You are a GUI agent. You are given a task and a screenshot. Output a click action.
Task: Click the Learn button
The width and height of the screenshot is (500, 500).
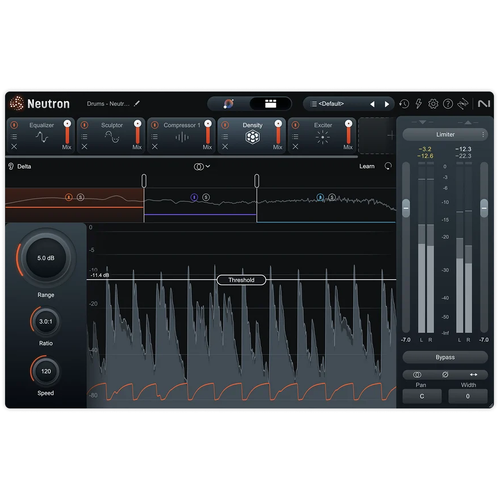pos(367,166)
